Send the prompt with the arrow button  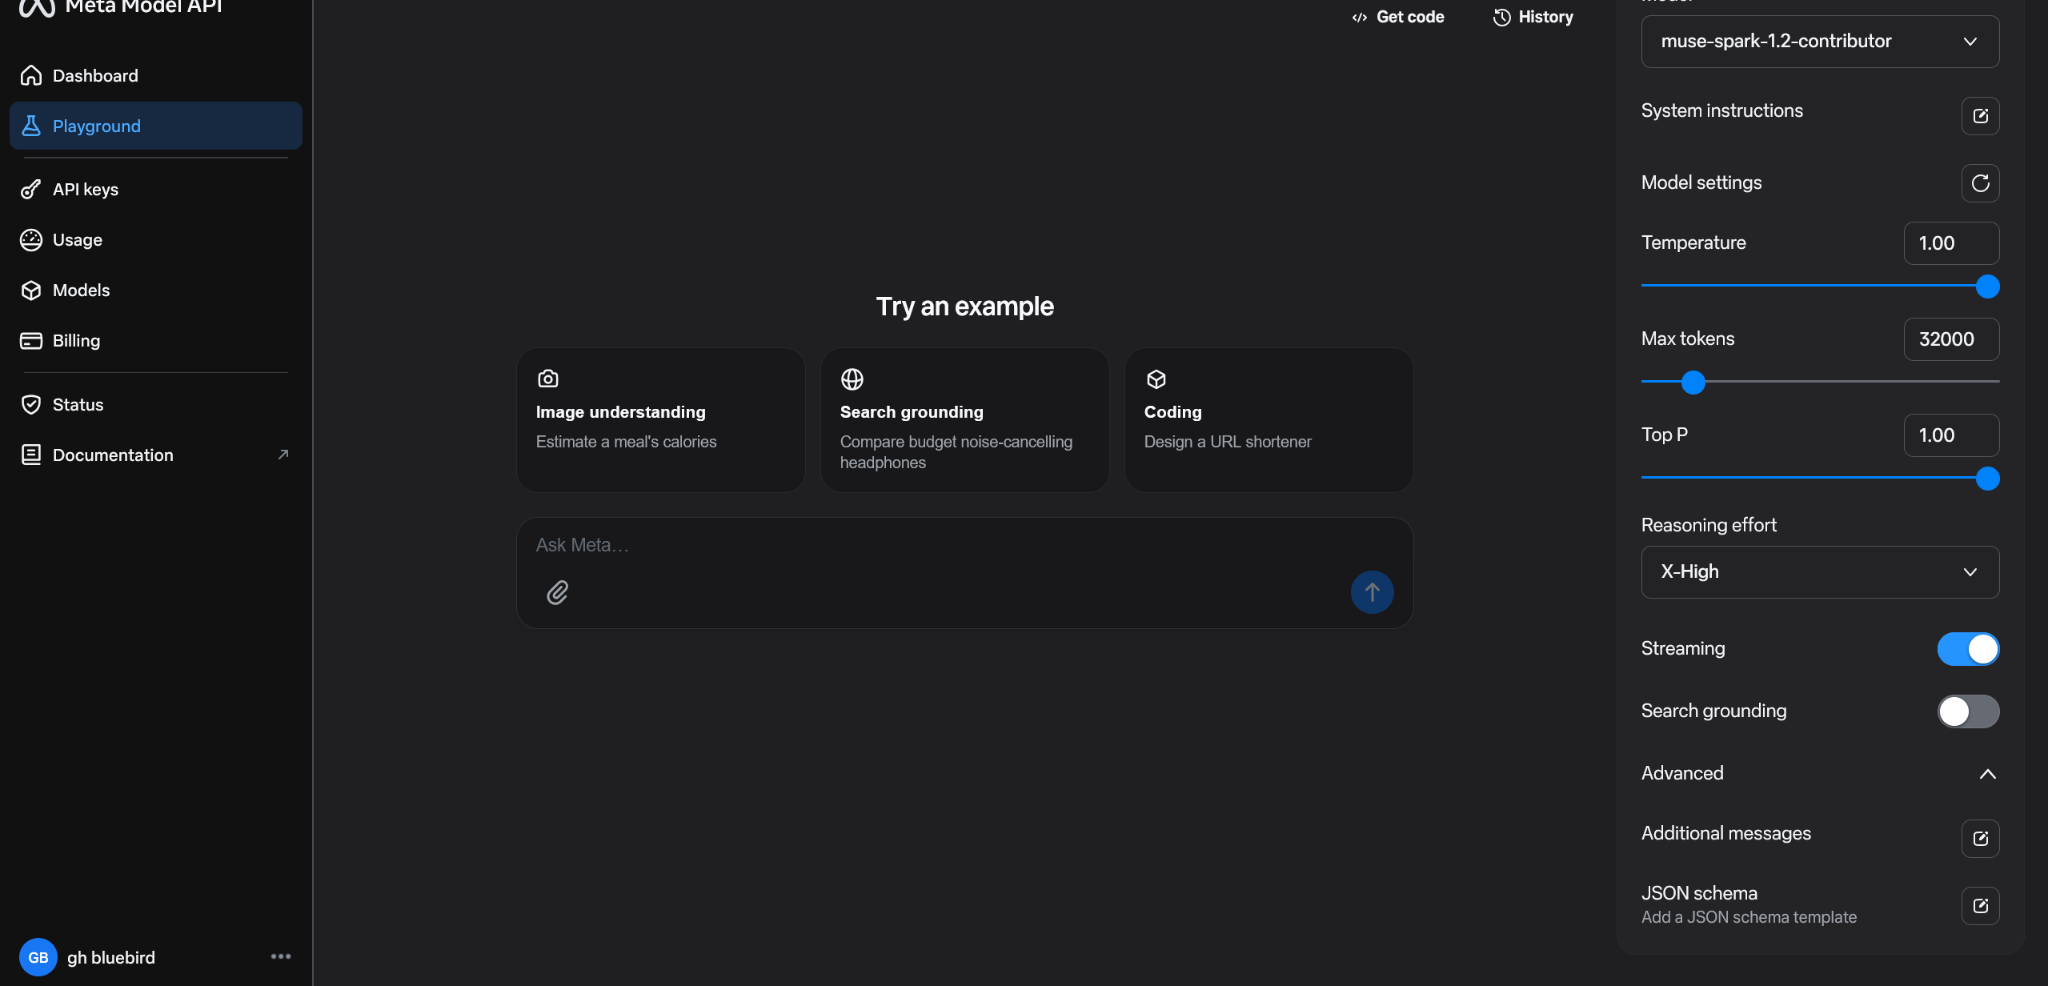1372,592
